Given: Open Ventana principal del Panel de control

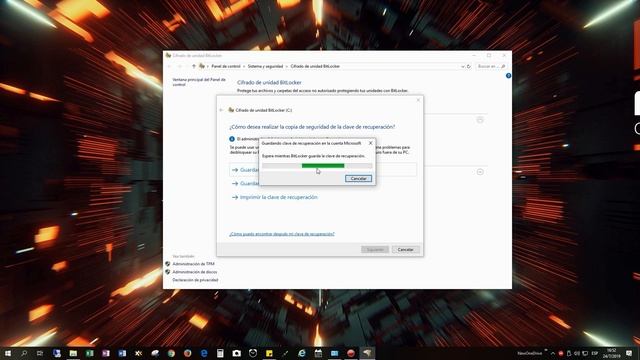Looking at the screenshot, I should point(199,82).
